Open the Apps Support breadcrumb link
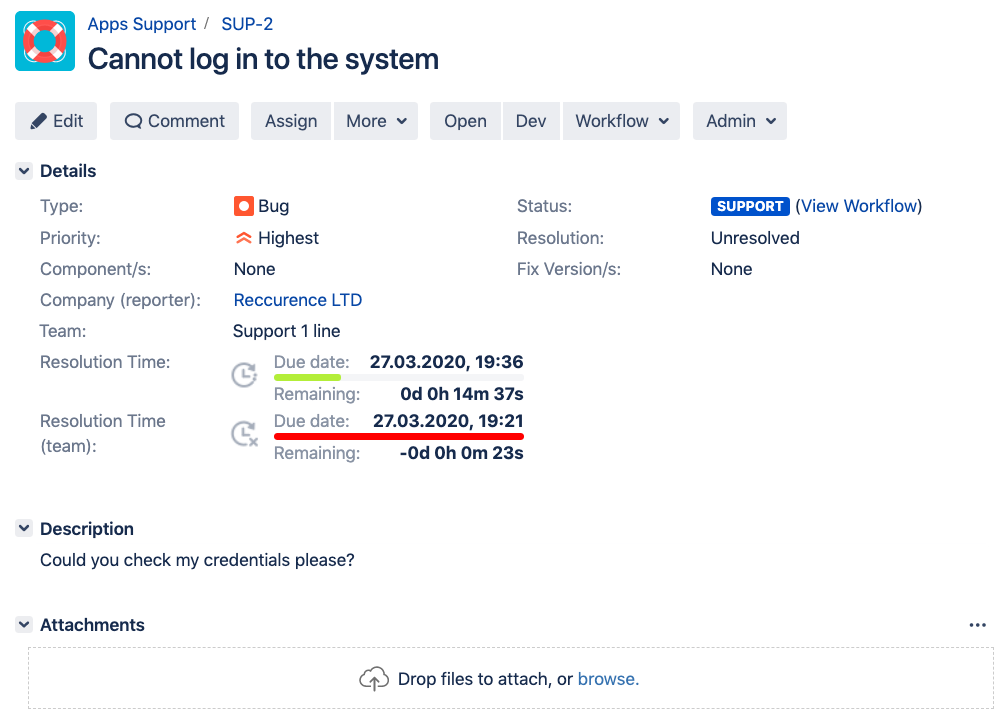The width and height of the screenshot is (1007, 715). tap(141, 24)
